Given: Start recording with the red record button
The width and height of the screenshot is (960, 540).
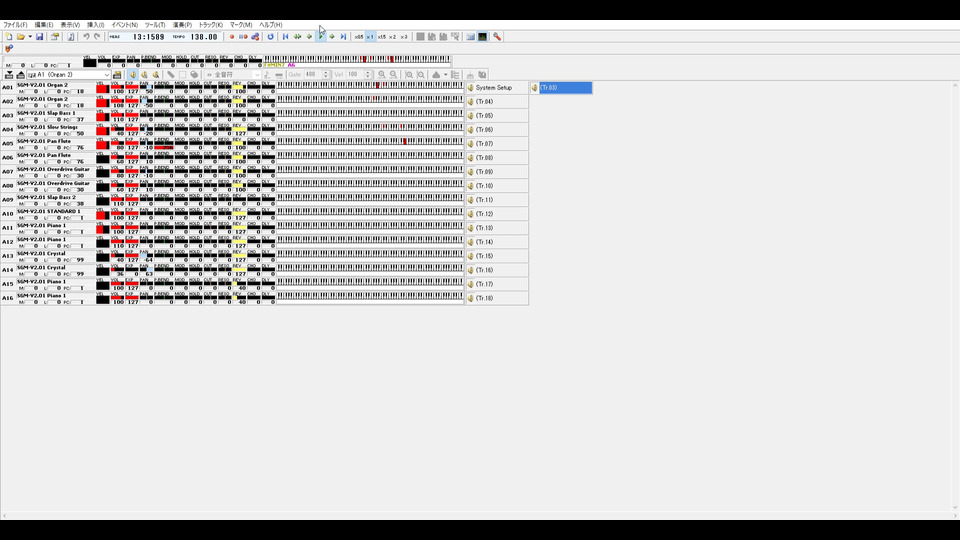Looking at the screenshot, I should 231,37.
